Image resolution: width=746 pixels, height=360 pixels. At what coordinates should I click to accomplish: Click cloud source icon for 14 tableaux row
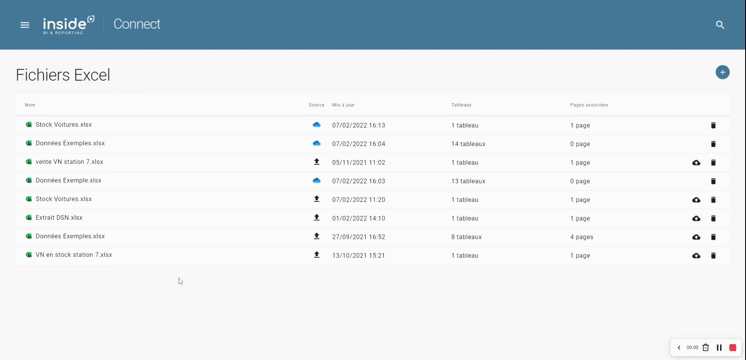[x=316, y=144]
